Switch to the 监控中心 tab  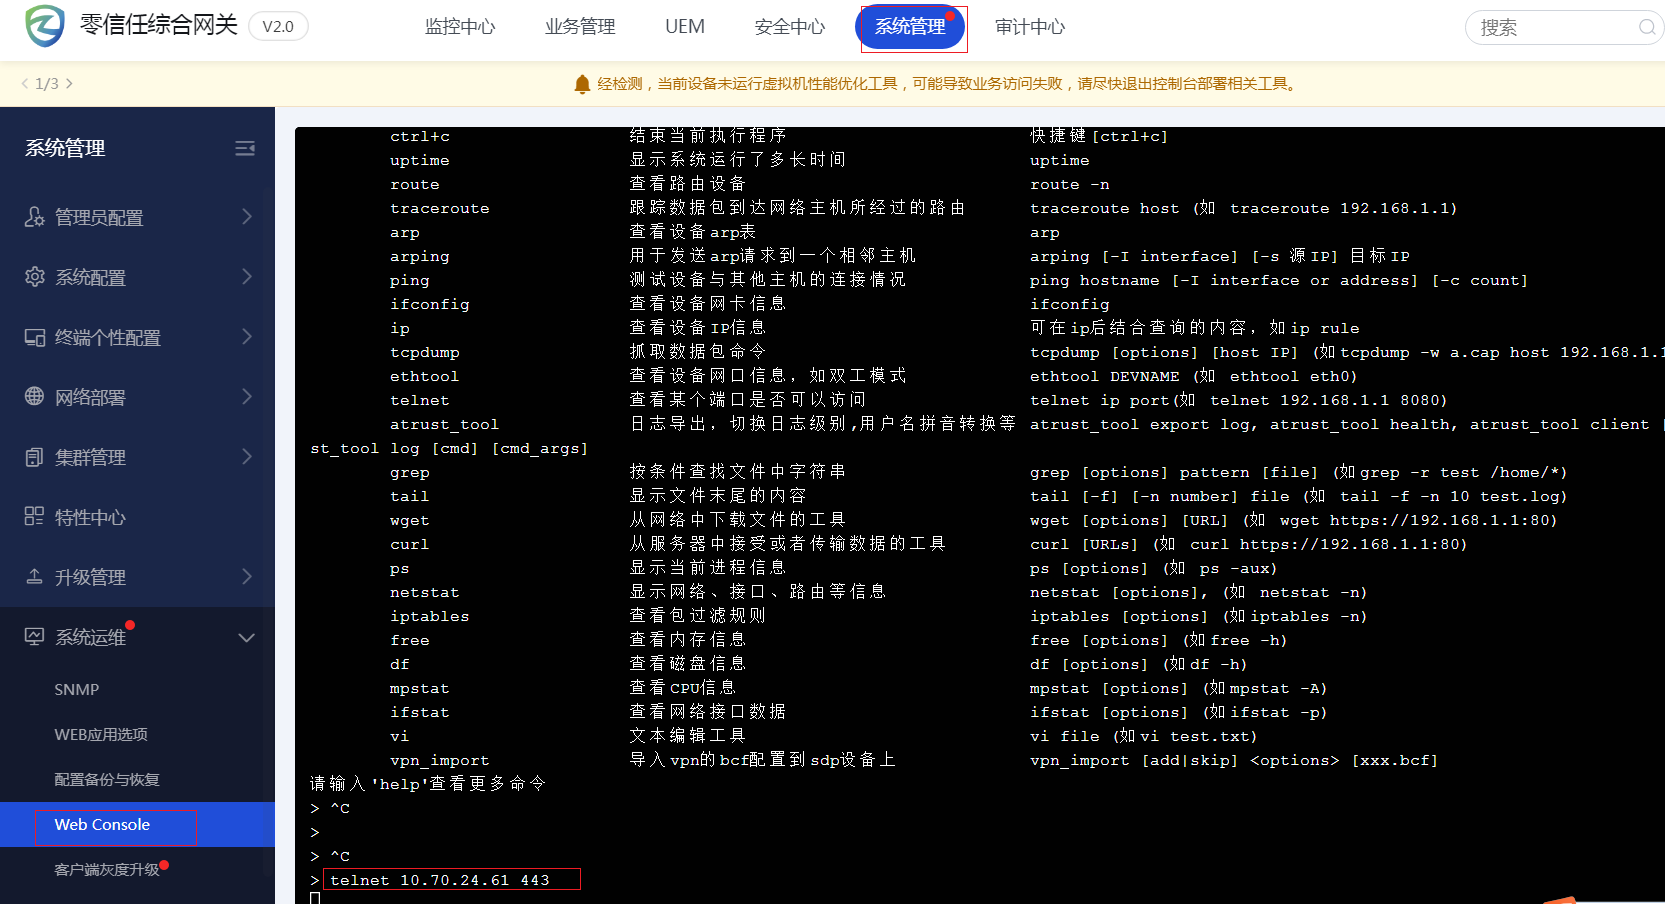point(460,27)
